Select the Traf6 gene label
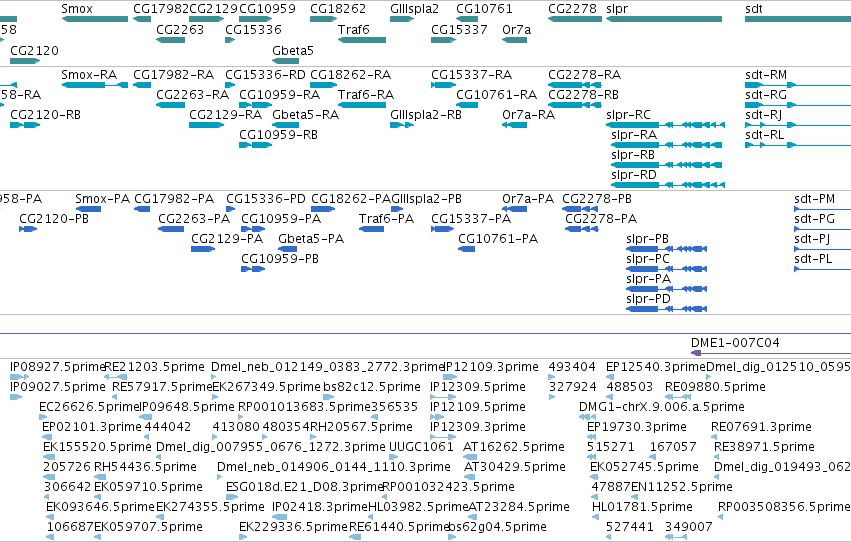The width and height of the screenshot is (851, 542). 353,29
